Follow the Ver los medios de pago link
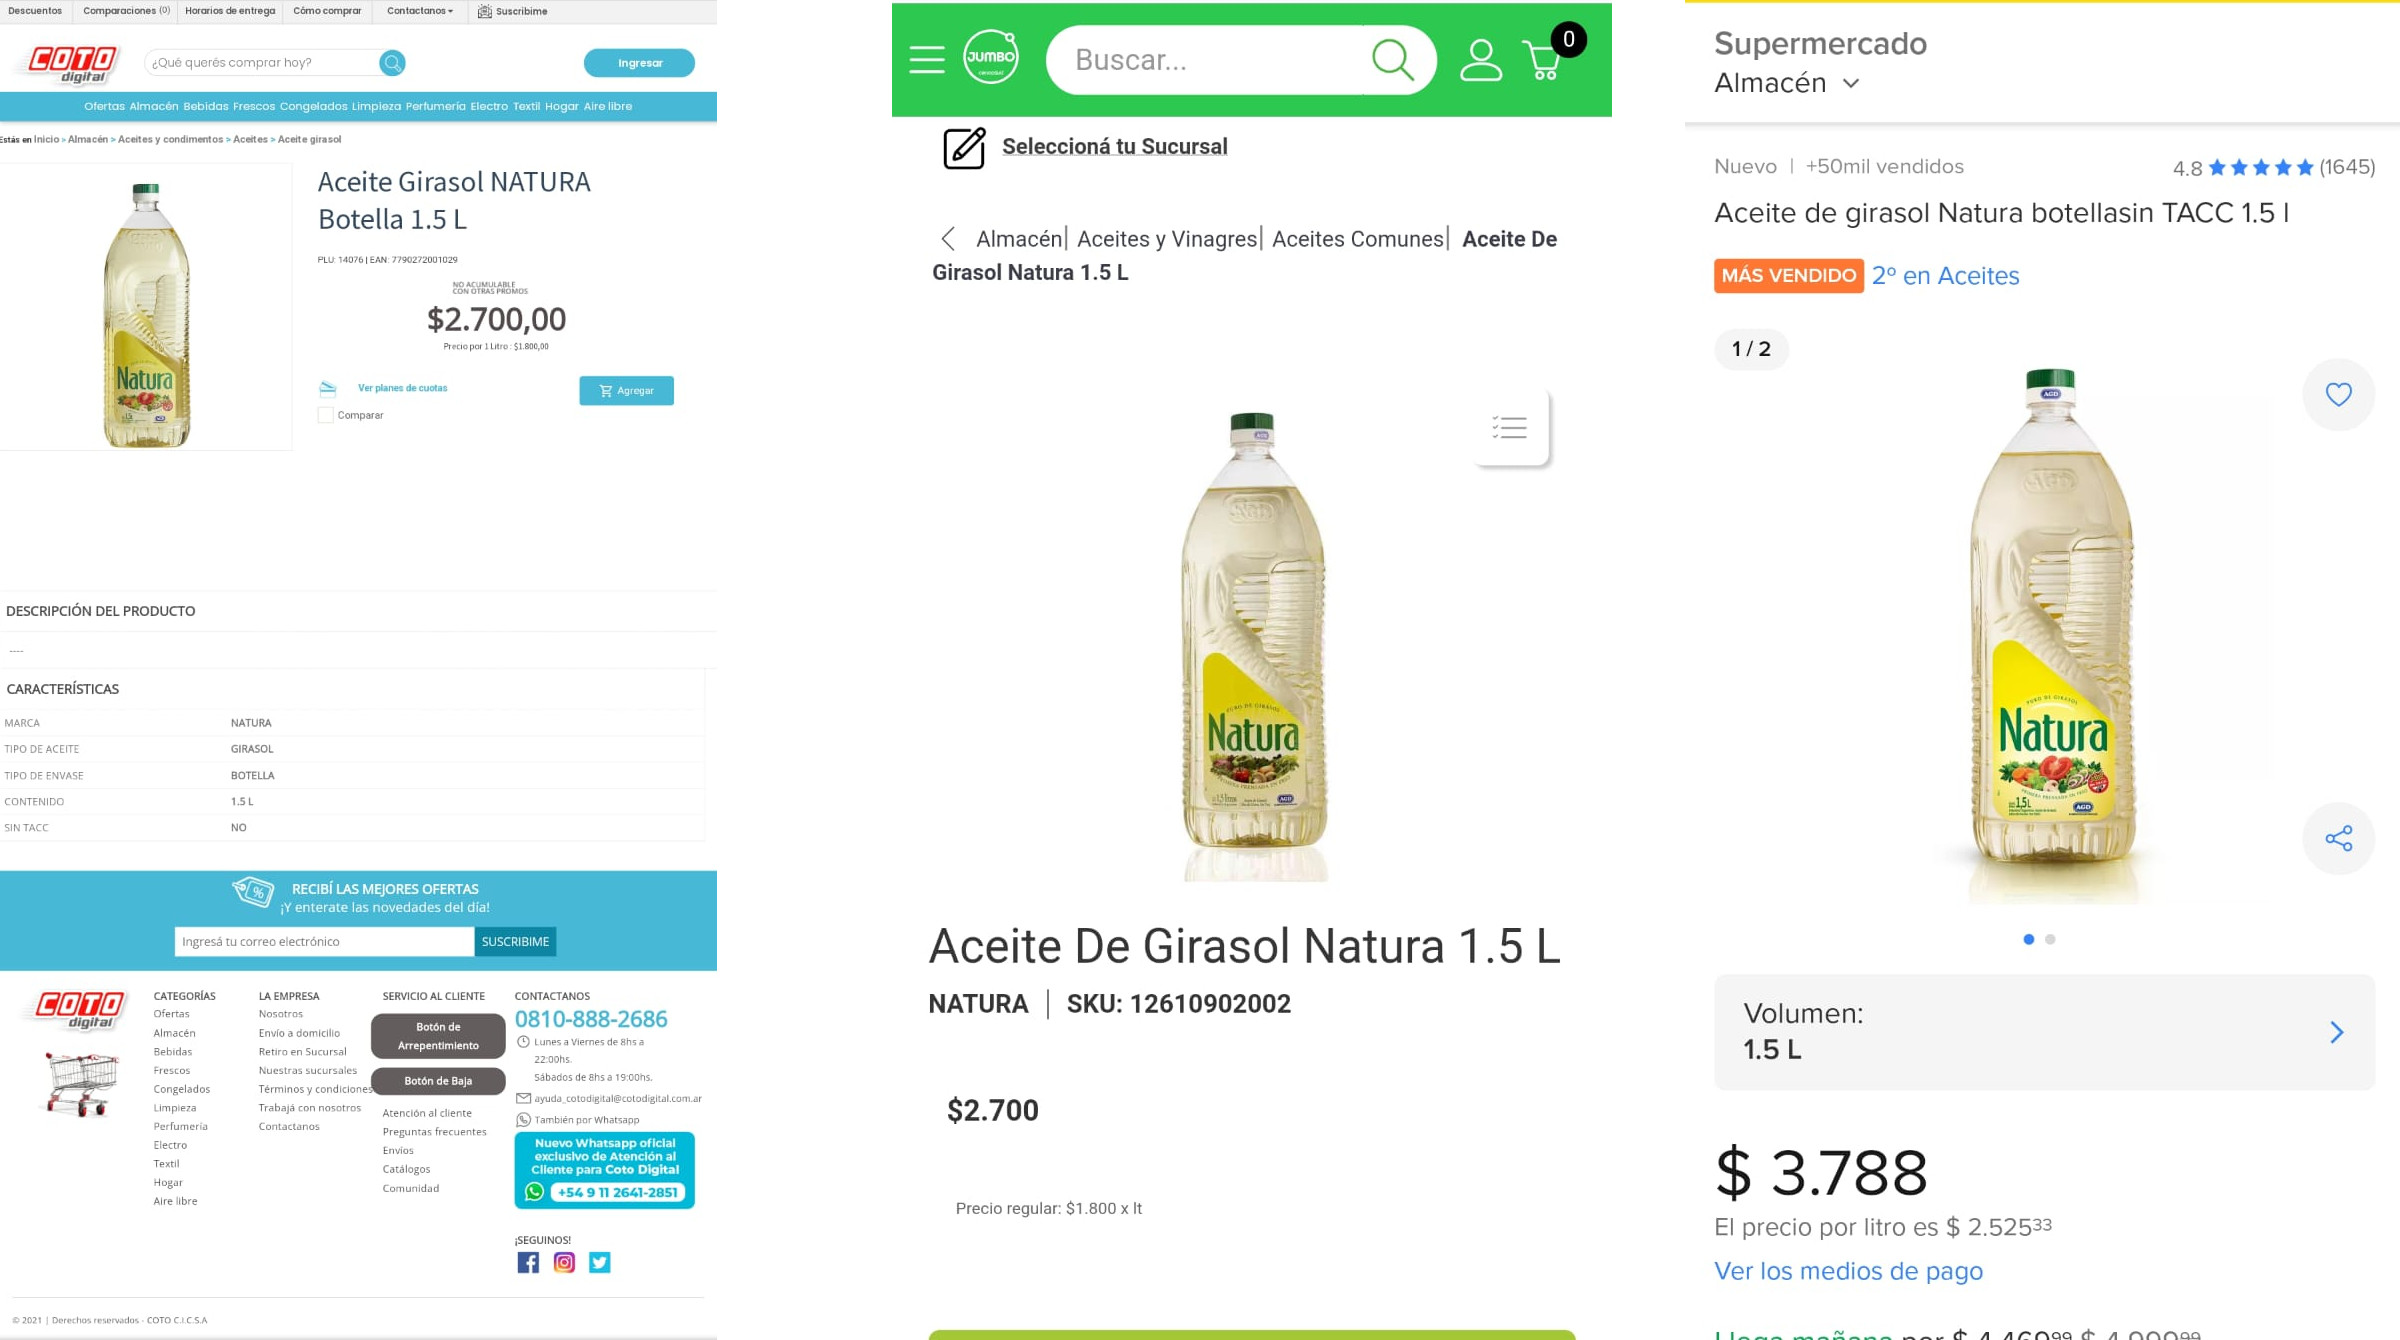The width and height of the screenshot is (2400, 1340). click(1848, 1271)
